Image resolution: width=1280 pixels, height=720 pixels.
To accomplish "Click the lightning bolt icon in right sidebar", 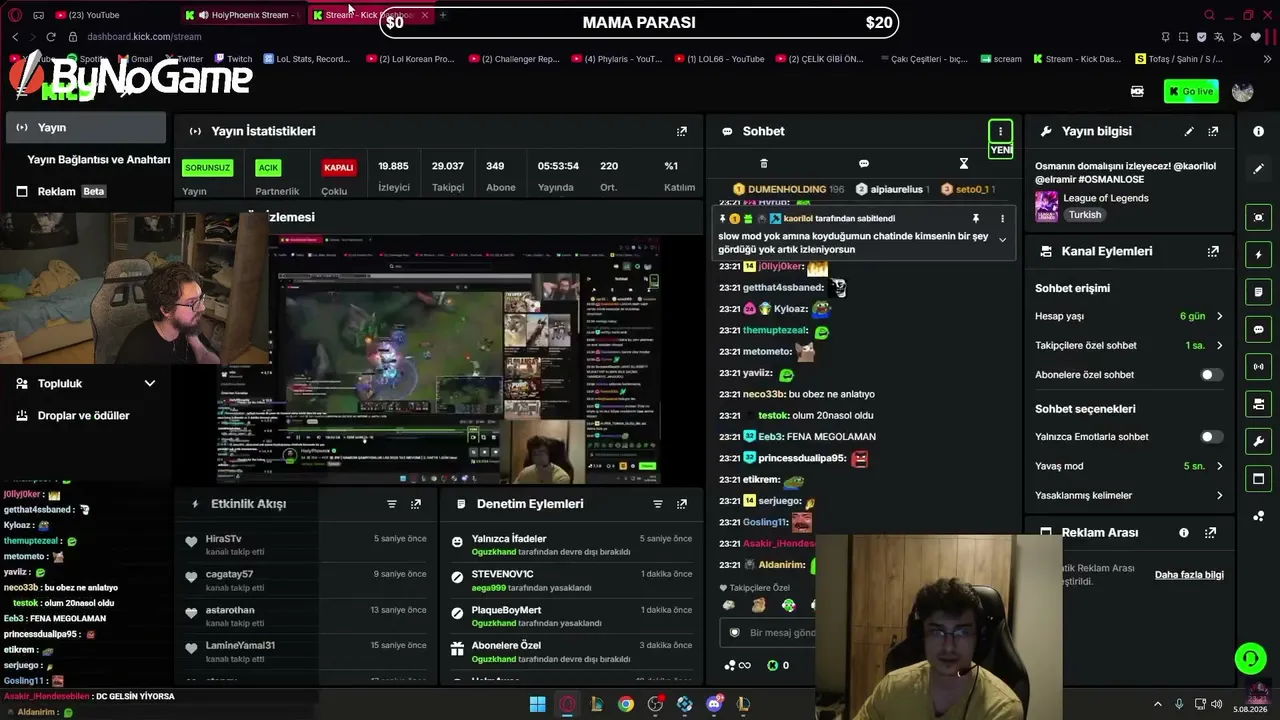I will point(1258,255).
